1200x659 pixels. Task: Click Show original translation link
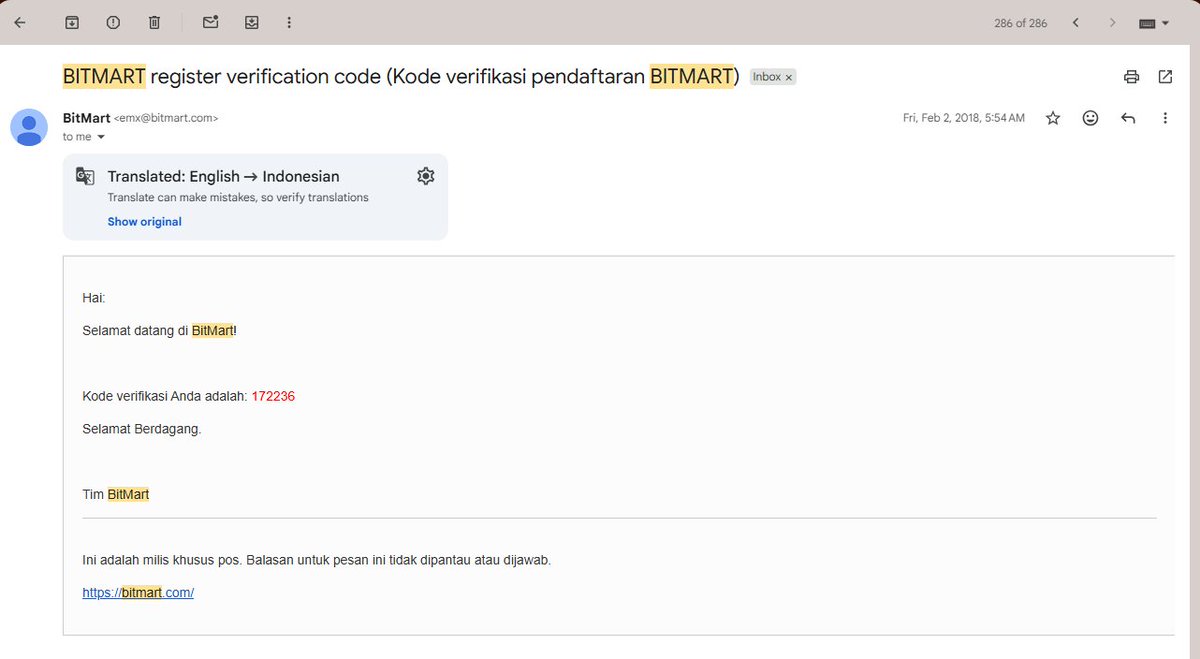point(144,222)
